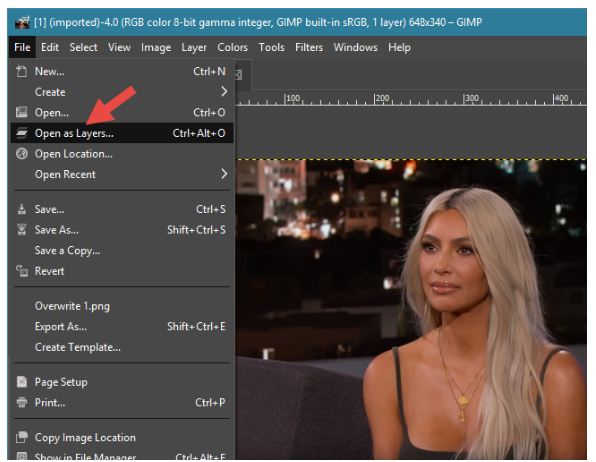Expand the Open Recent submenu arrow
Screen dimensions: 596x462
click(224, 174)
